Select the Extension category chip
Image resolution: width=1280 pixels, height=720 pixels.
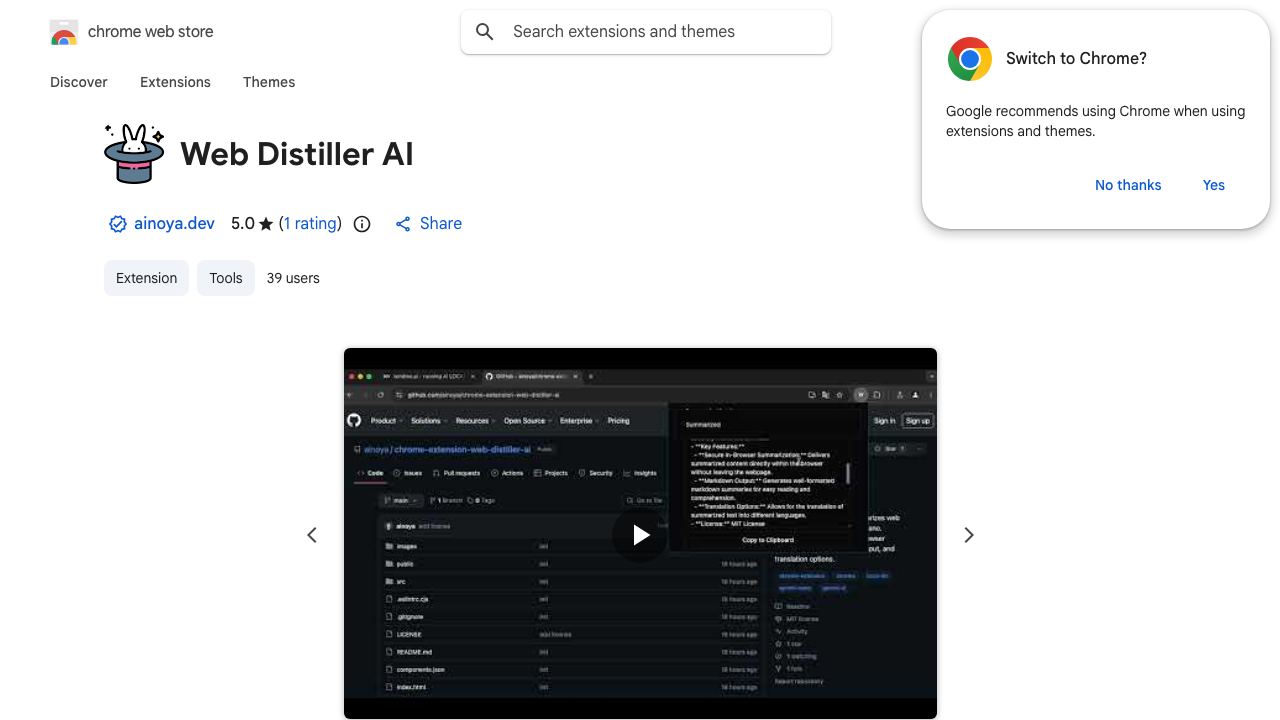(146, 278)
